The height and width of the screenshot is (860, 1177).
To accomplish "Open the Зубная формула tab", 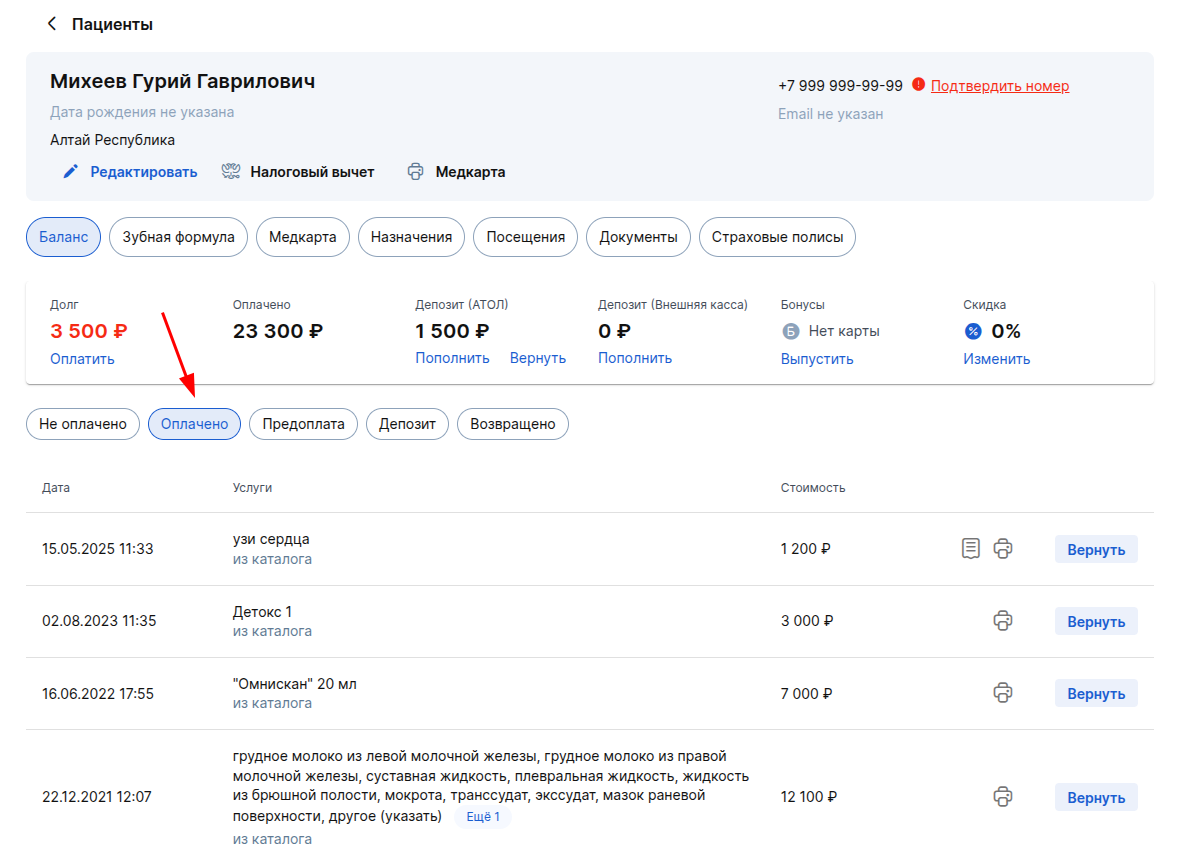I will [179, 237].
